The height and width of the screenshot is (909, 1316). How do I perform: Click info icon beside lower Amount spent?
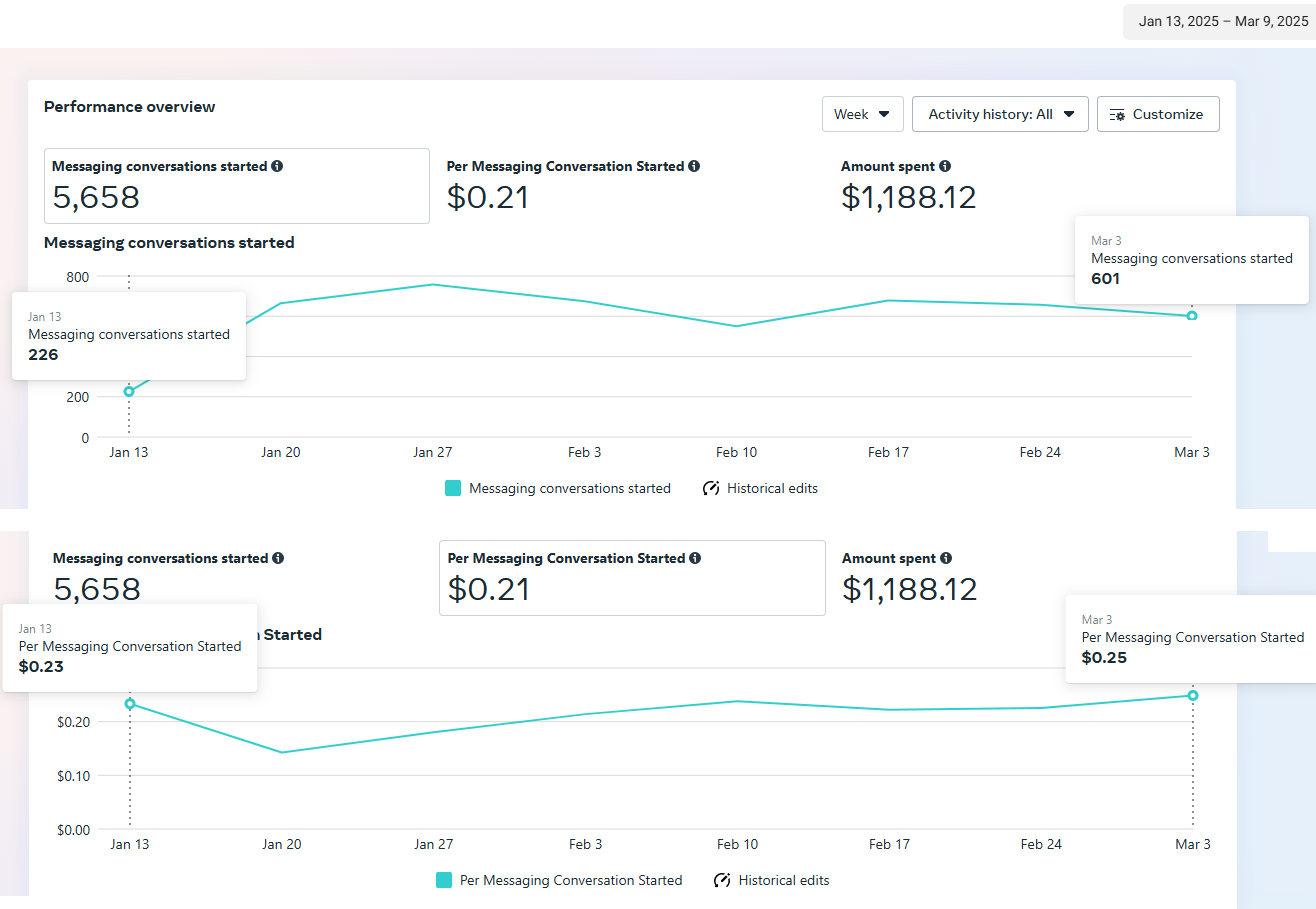(946, 558)
